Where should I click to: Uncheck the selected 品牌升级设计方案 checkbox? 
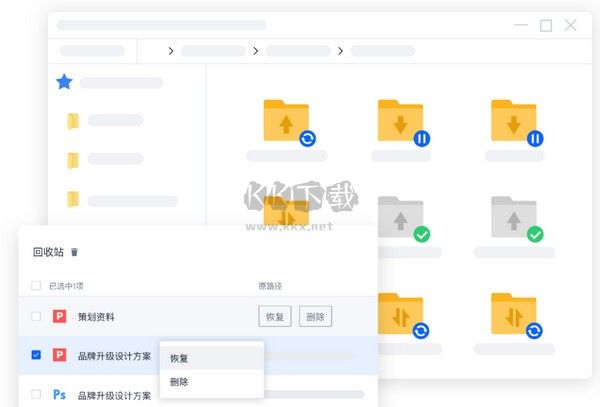point(37,355)
